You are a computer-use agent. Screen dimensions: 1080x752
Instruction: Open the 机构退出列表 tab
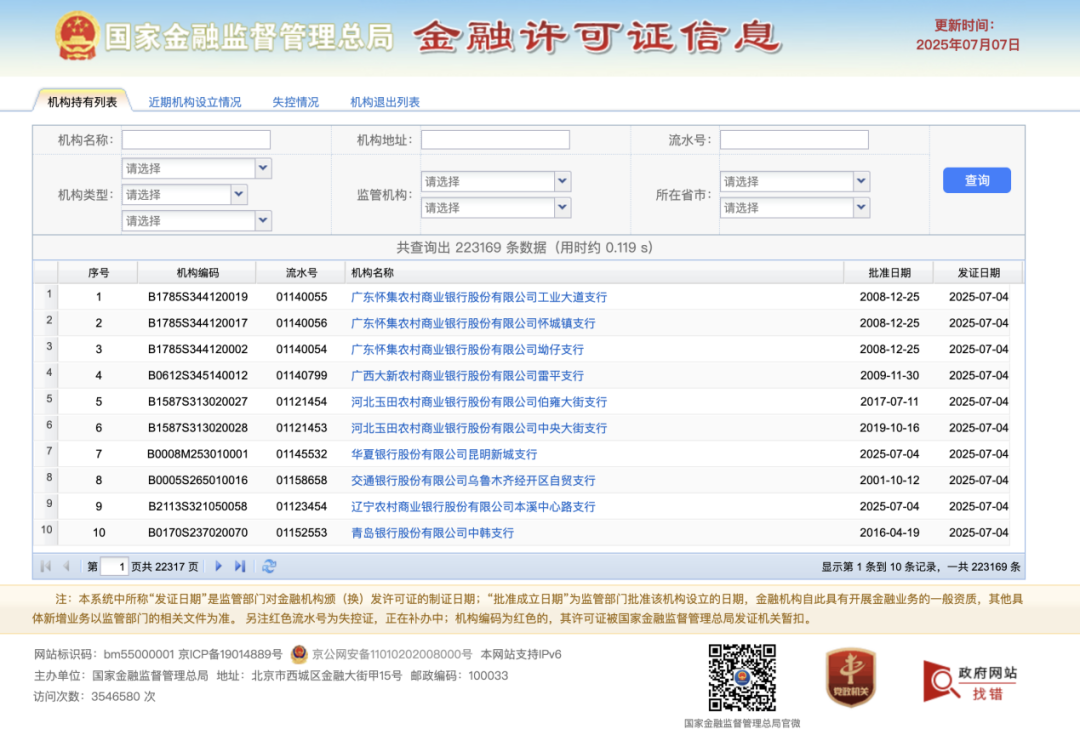385,102
